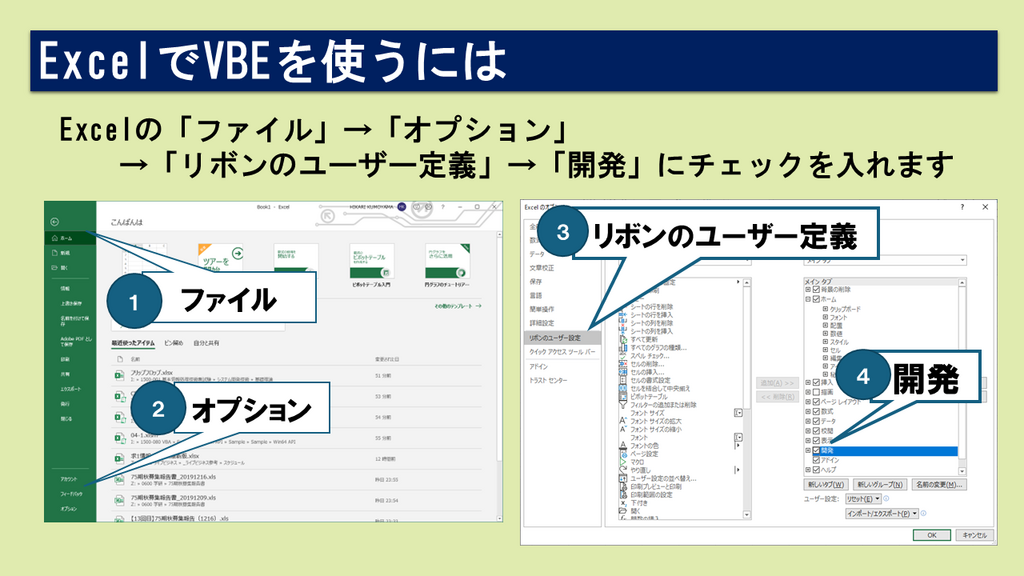Open the リセット(E) dropdown
The height and width of the screenshot is (576, 1024).
tap(863, 499)
